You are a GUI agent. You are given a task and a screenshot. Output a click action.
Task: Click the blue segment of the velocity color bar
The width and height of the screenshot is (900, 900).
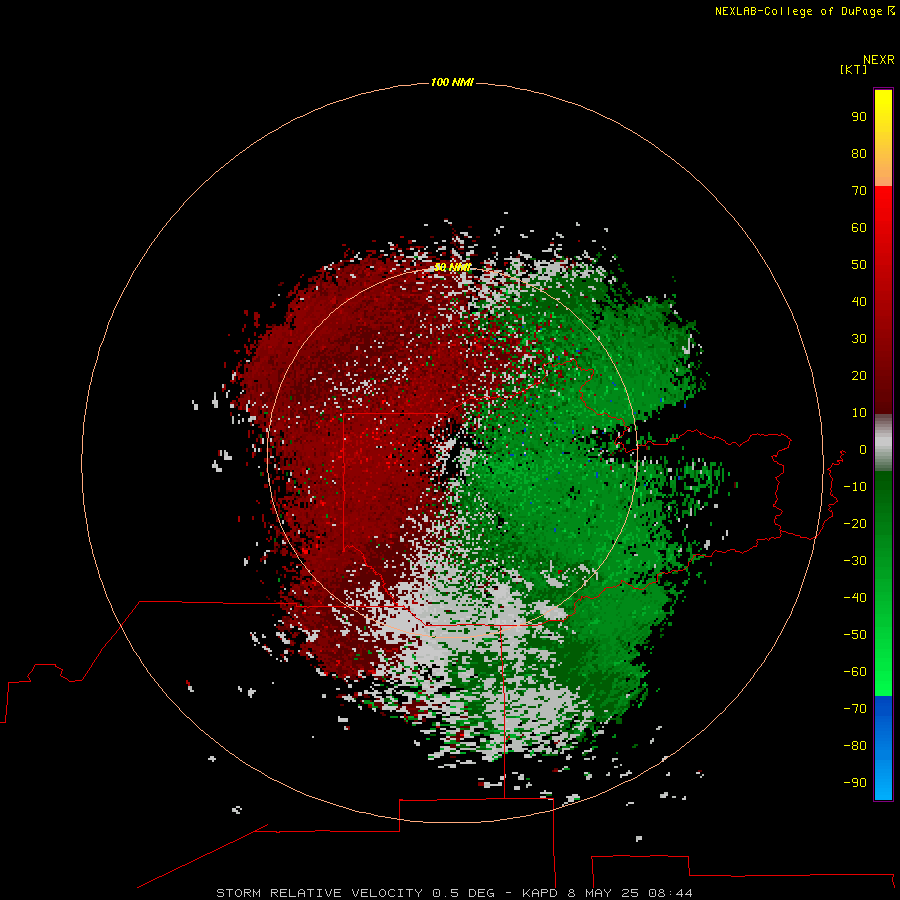coord(883,748)
